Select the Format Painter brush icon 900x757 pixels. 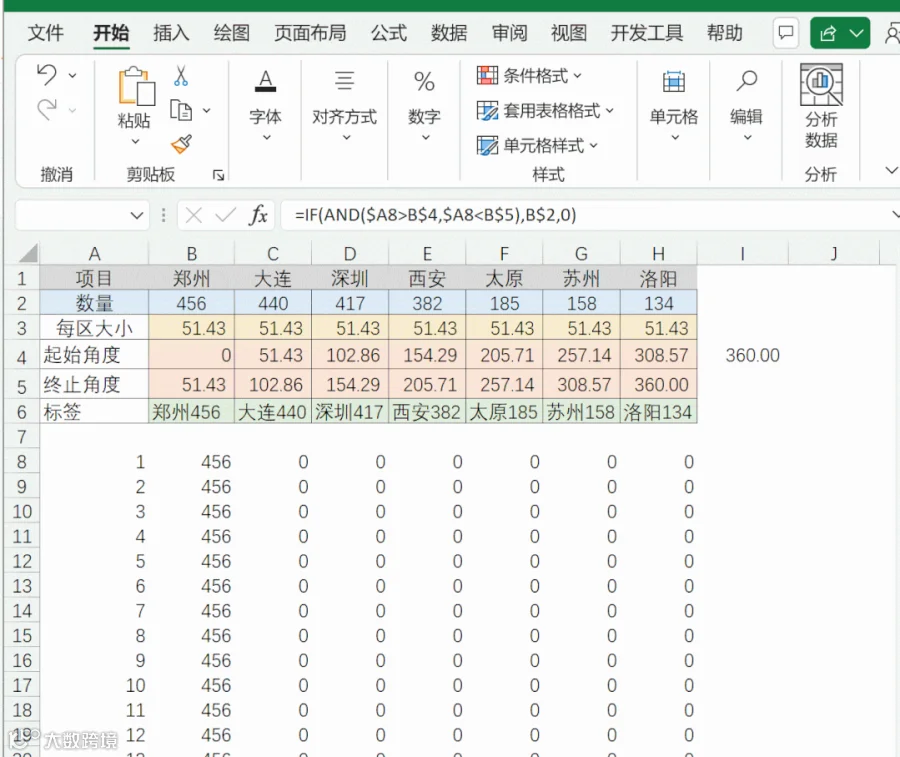(181, 143)
